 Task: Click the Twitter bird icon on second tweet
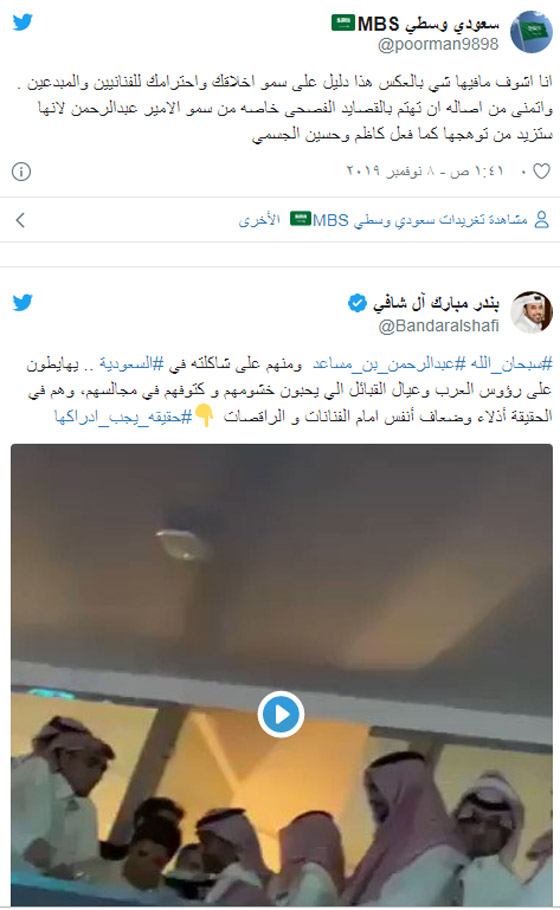point(23,303)
